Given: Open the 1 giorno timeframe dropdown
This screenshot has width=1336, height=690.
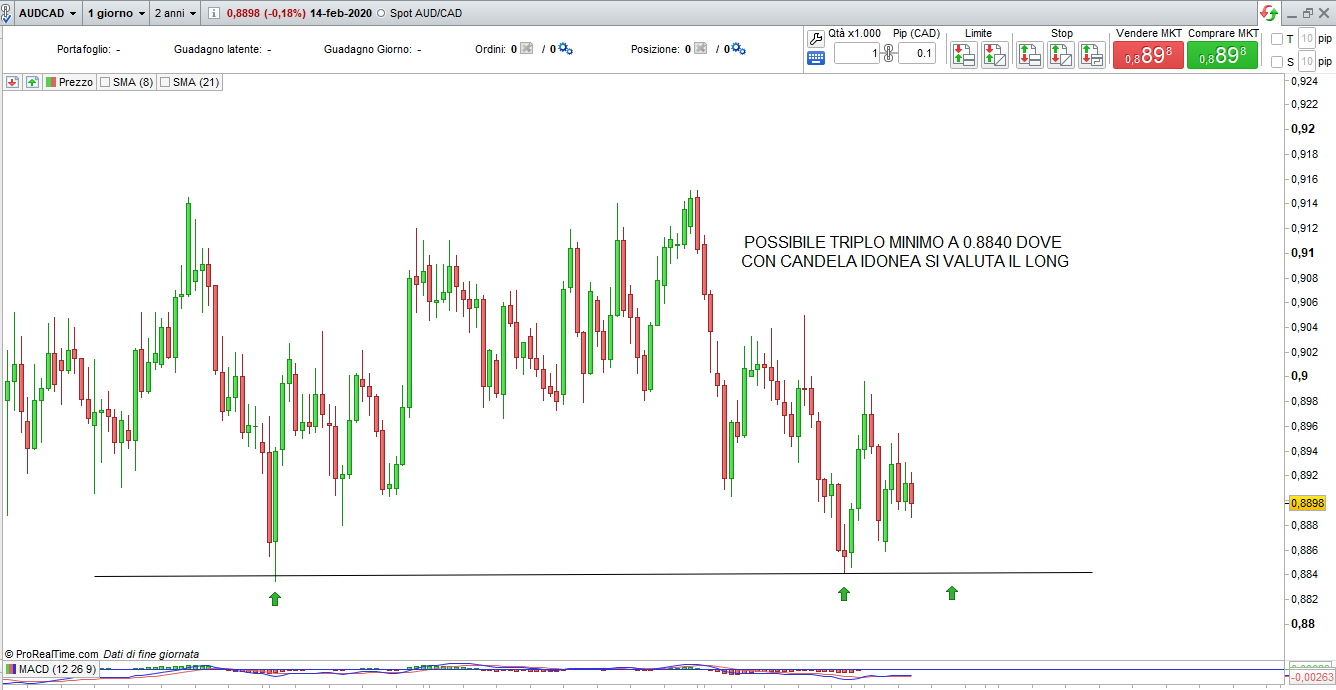Looking at the screenshot, I should (x=116, y=13).
